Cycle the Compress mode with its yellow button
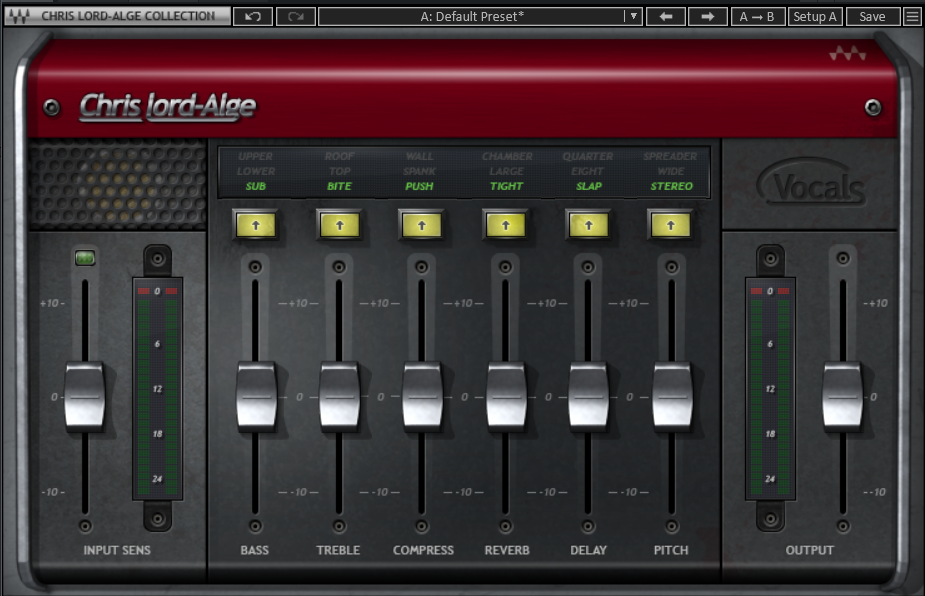 422,225
